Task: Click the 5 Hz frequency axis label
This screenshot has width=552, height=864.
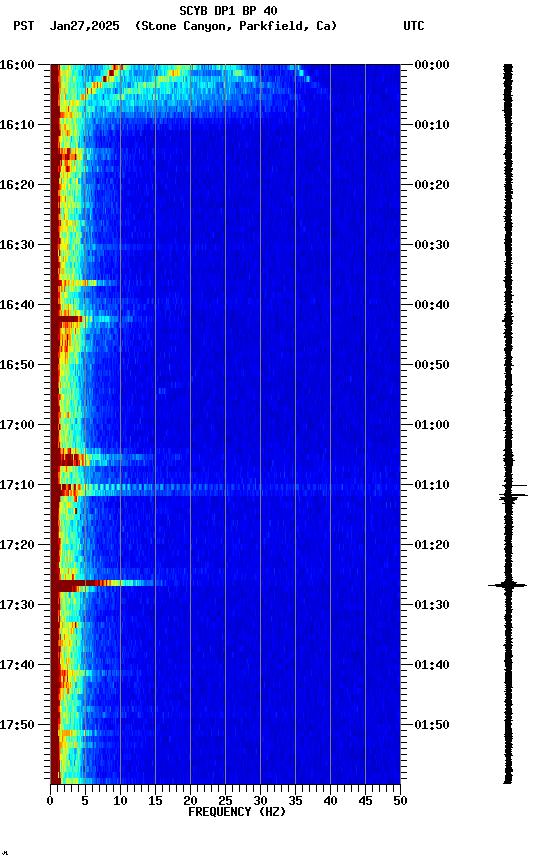Action: pyautogui.click(x=85, y=801)
